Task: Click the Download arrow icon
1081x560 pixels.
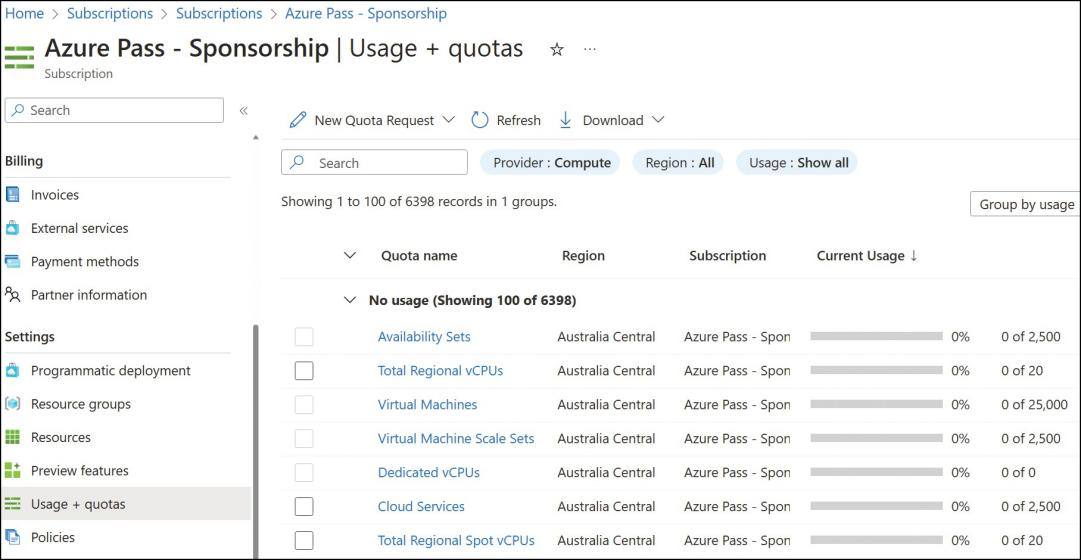Action: pyautogui.click(x=565, y=120)
